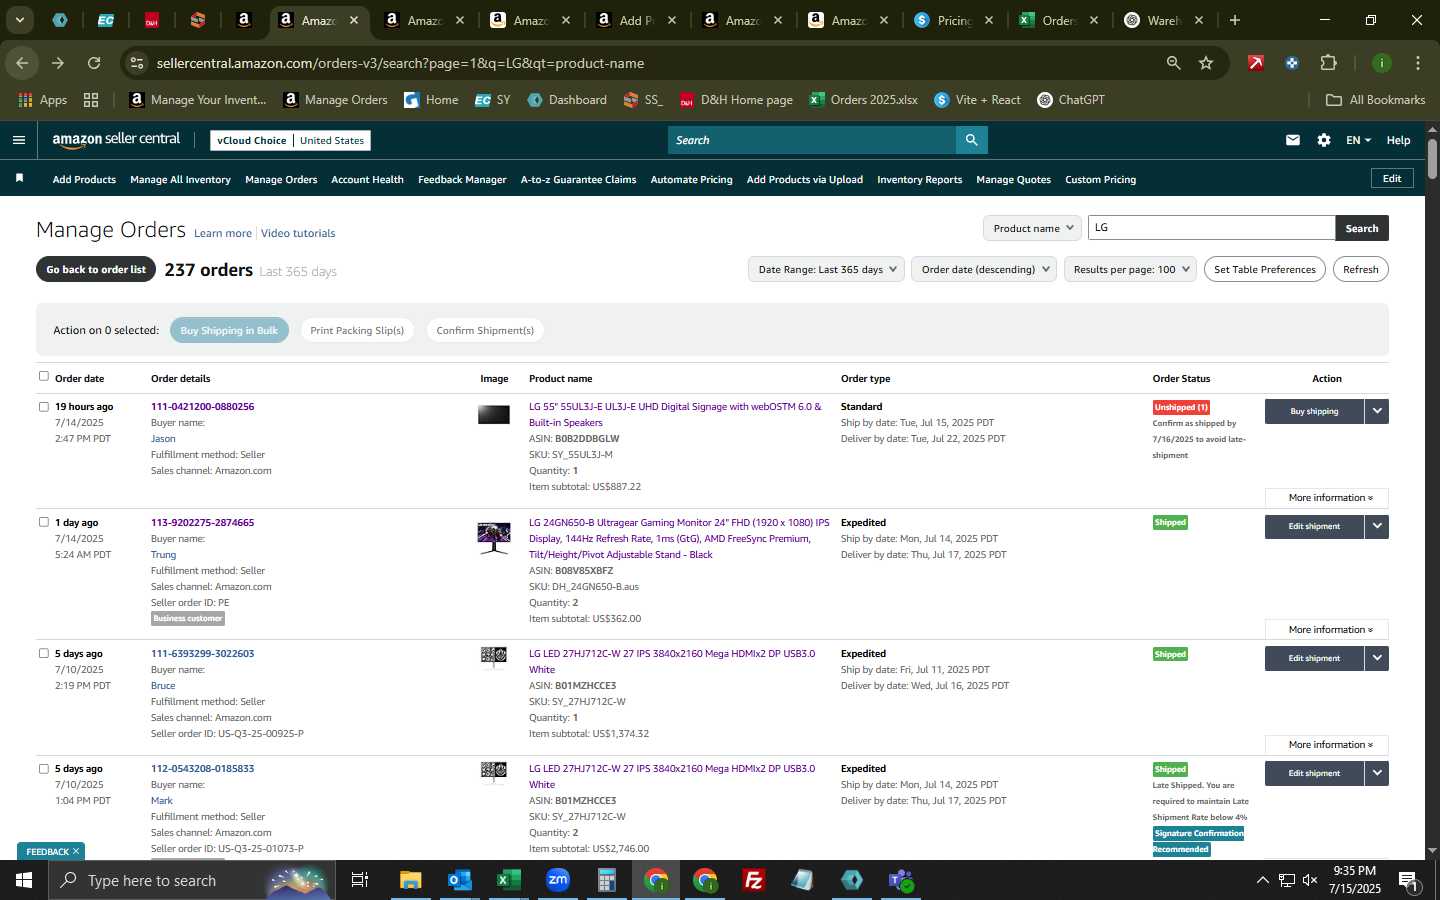Click the black Search button for orders
Viewport: 1440px width, 900px height.
coord(1361,228)
